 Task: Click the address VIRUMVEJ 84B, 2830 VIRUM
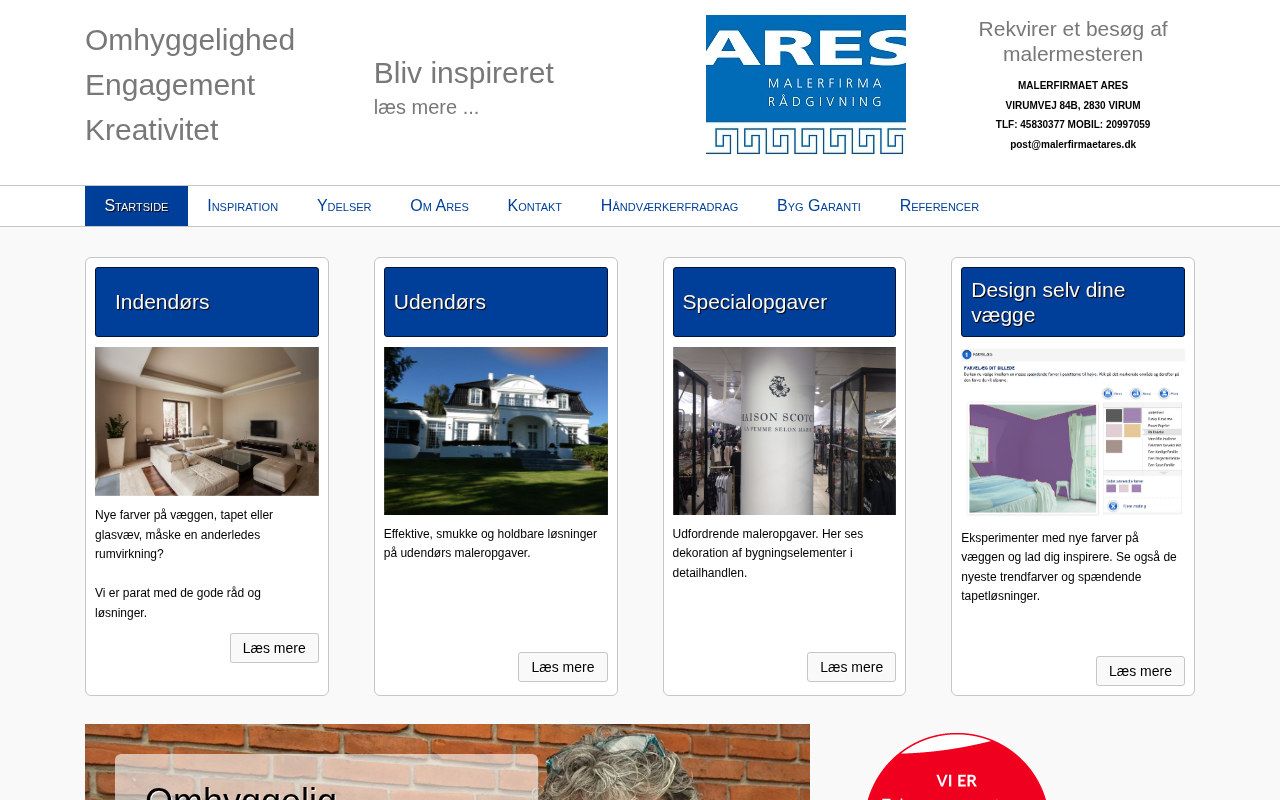click(1073, 106)
